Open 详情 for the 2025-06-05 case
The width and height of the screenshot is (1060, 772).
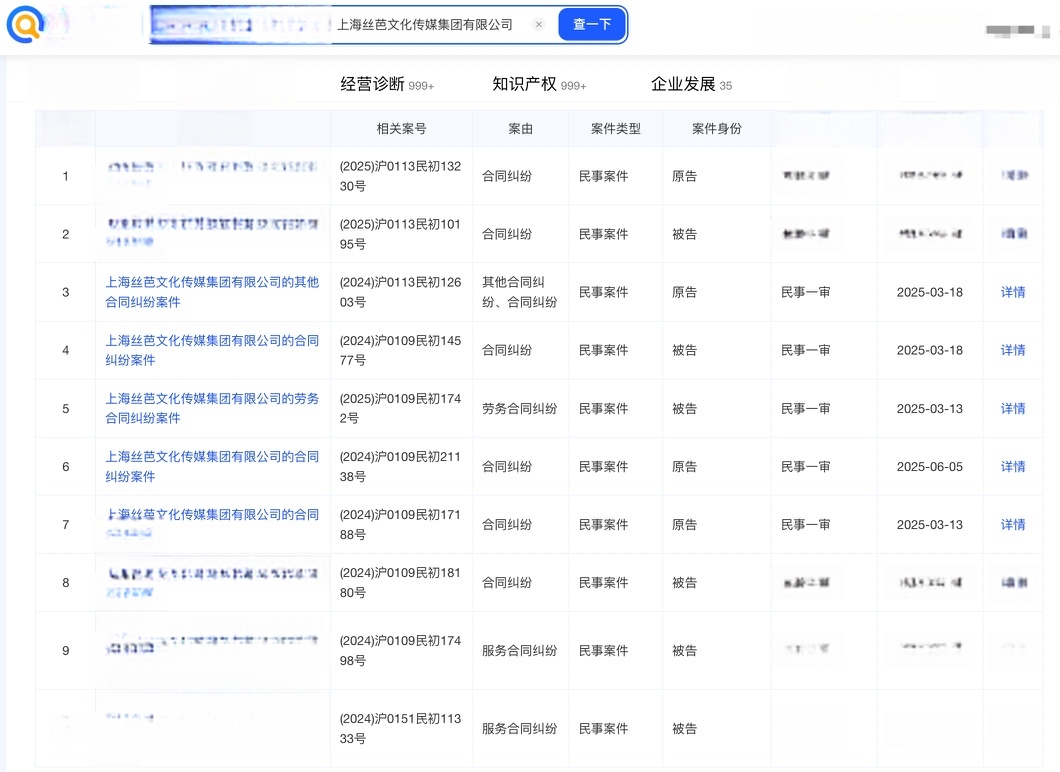point(1013,466)
